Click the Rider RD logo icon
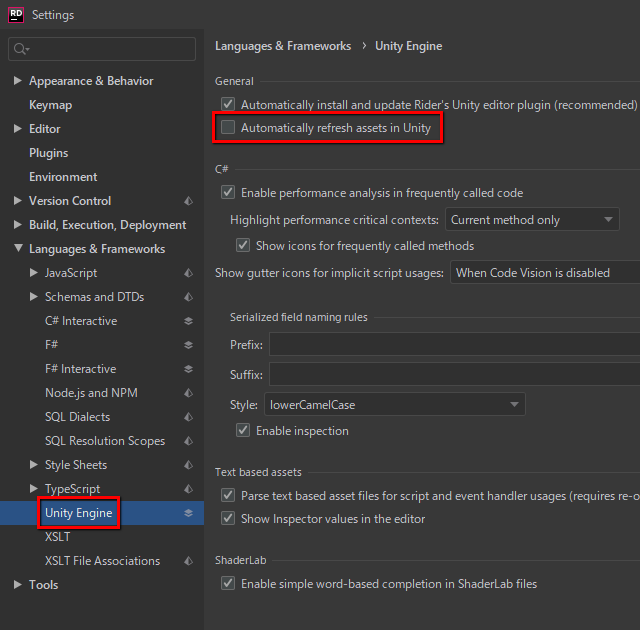 point(16,15)
